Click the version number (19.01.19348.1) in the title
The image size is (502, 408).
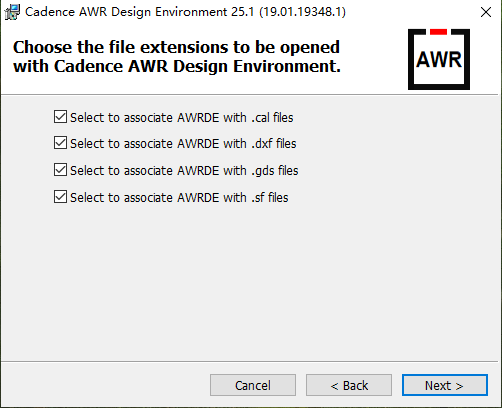click(x=302, y=12)
